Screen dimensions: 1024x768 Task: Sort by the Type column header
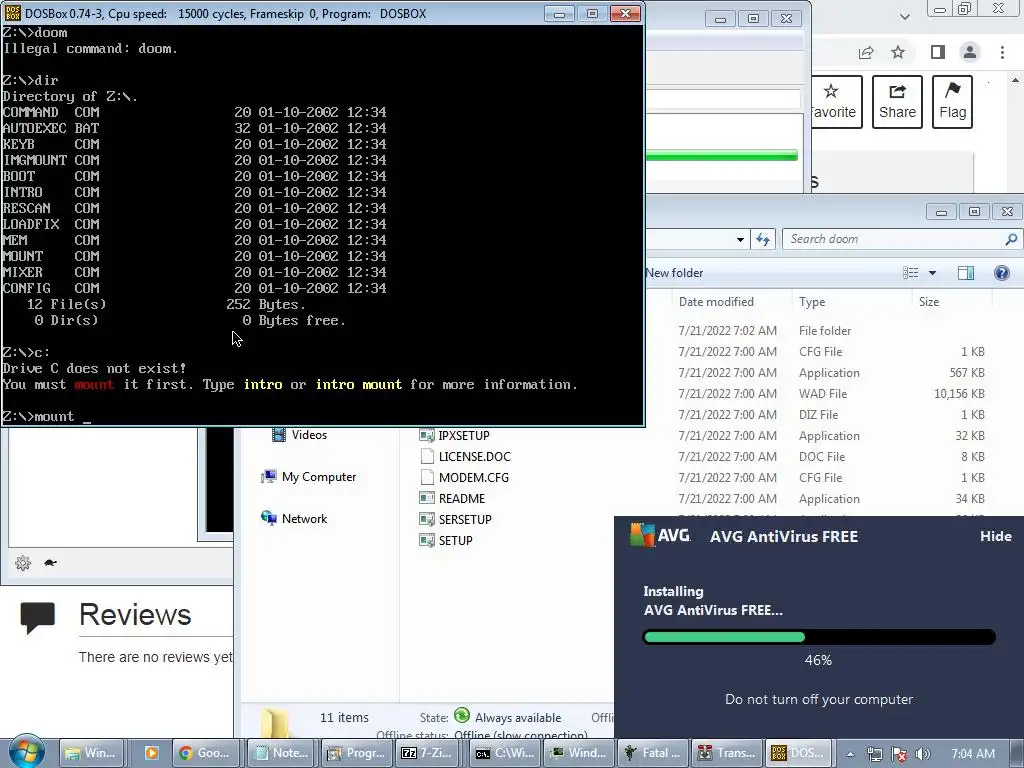[x=812, y=302]
